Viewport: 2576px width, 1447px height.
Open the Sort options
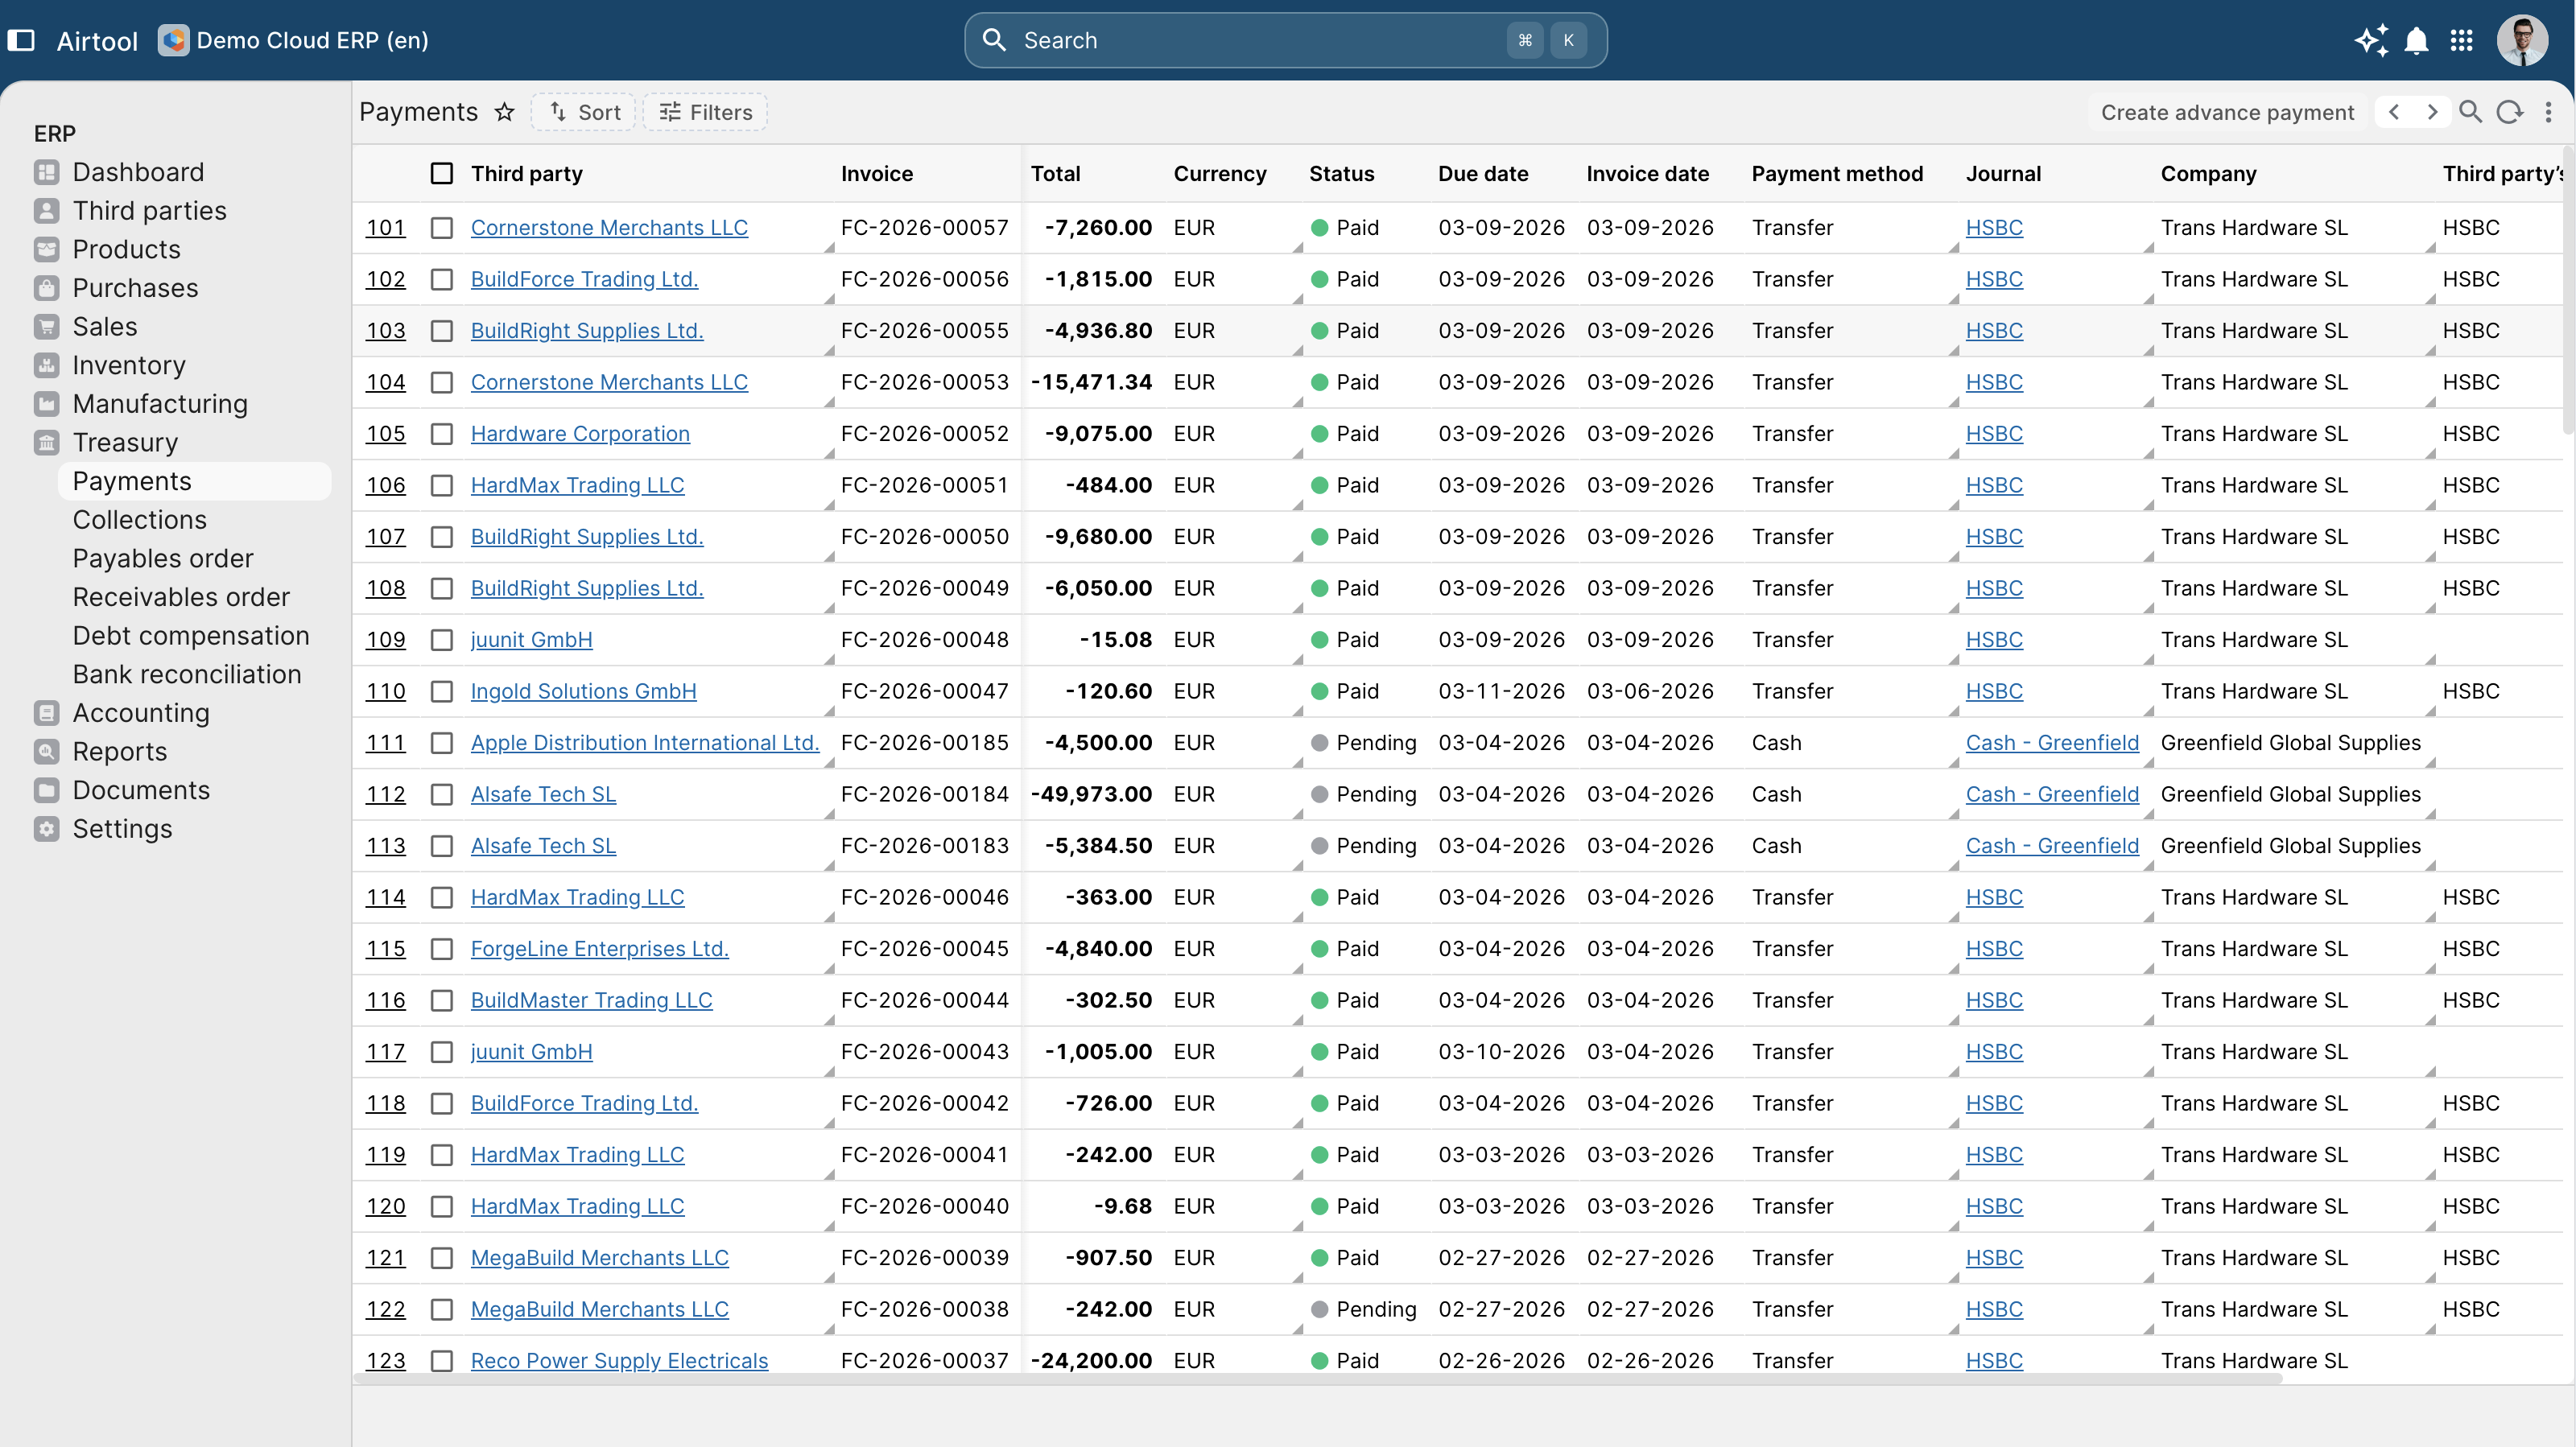click(x=583, y=112)
